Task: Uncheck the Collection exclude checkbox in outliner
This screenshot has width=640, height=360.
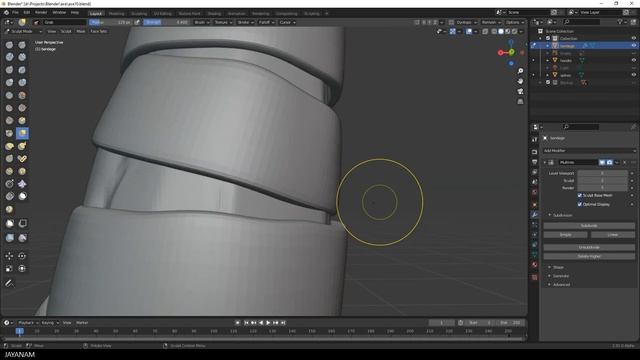Action: pos(548,38)
